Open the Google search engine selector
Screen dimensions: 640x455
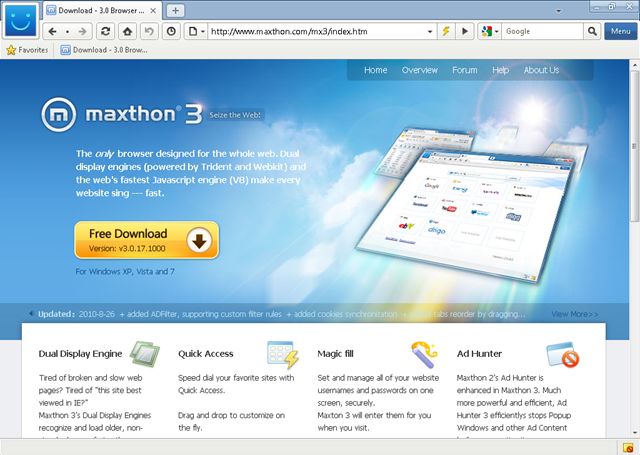[x=490, y=31]
